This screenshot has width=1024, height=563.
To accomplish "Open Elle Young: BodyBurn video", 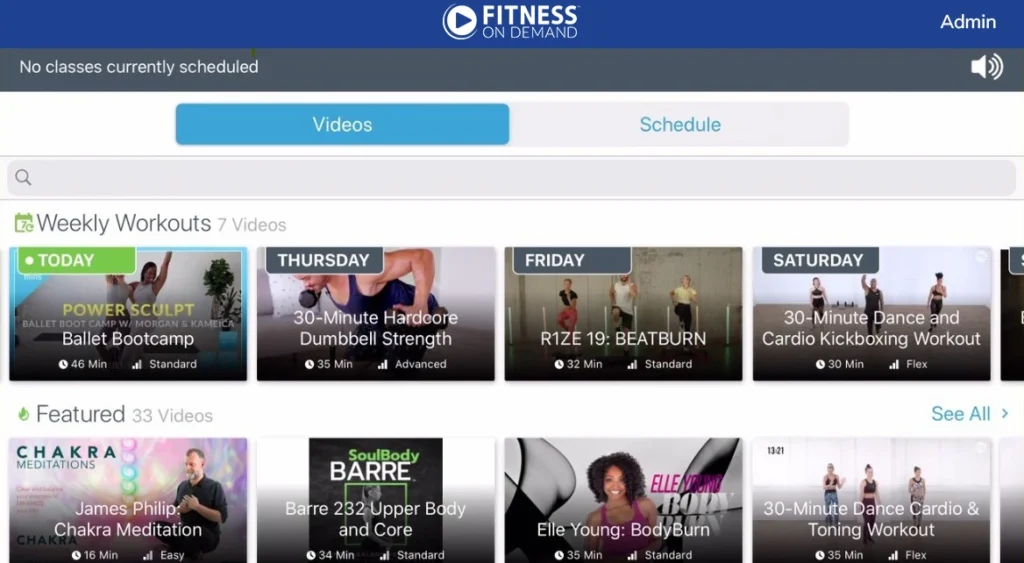I will point(623,500).
